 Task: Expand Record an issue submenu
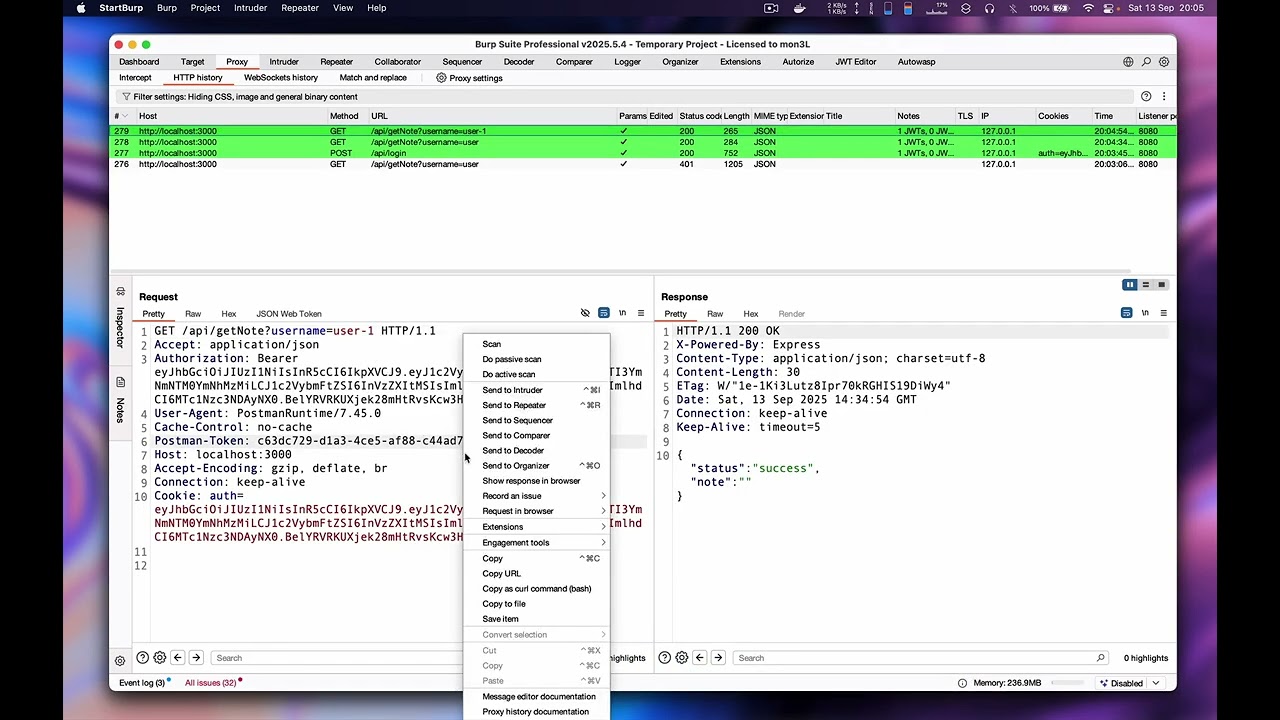[x=537, y=496]
